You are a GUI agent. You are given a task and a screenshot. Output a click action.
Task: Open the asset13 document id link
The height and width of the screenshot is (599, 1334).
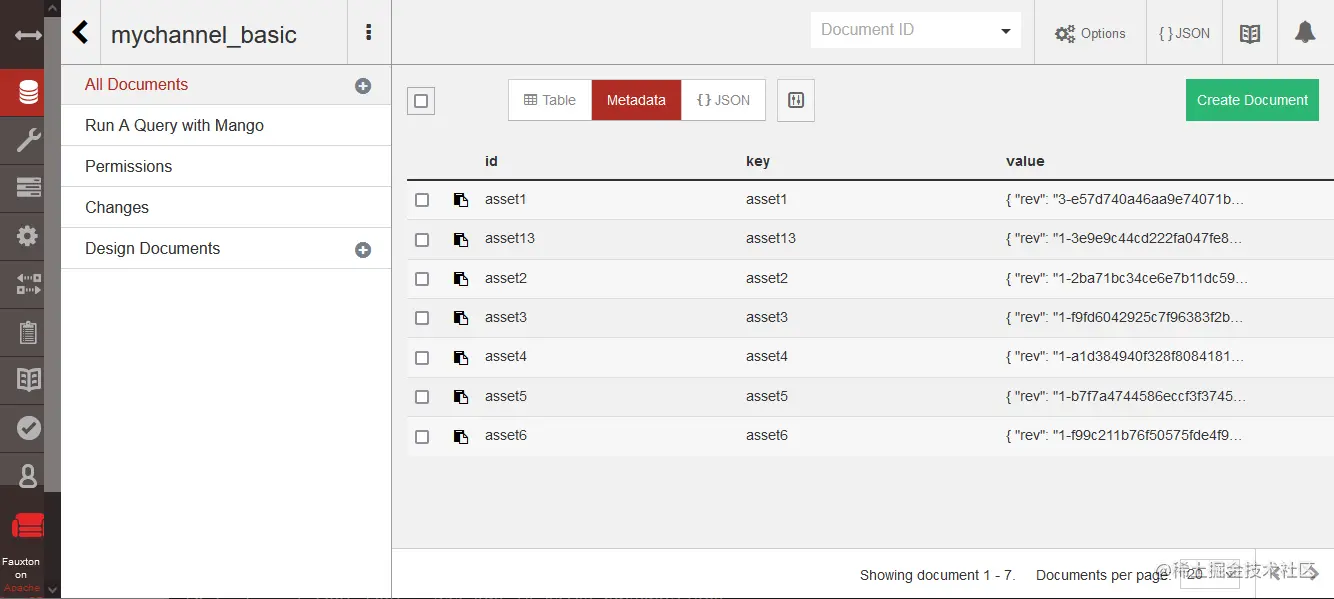click(510, 239)
